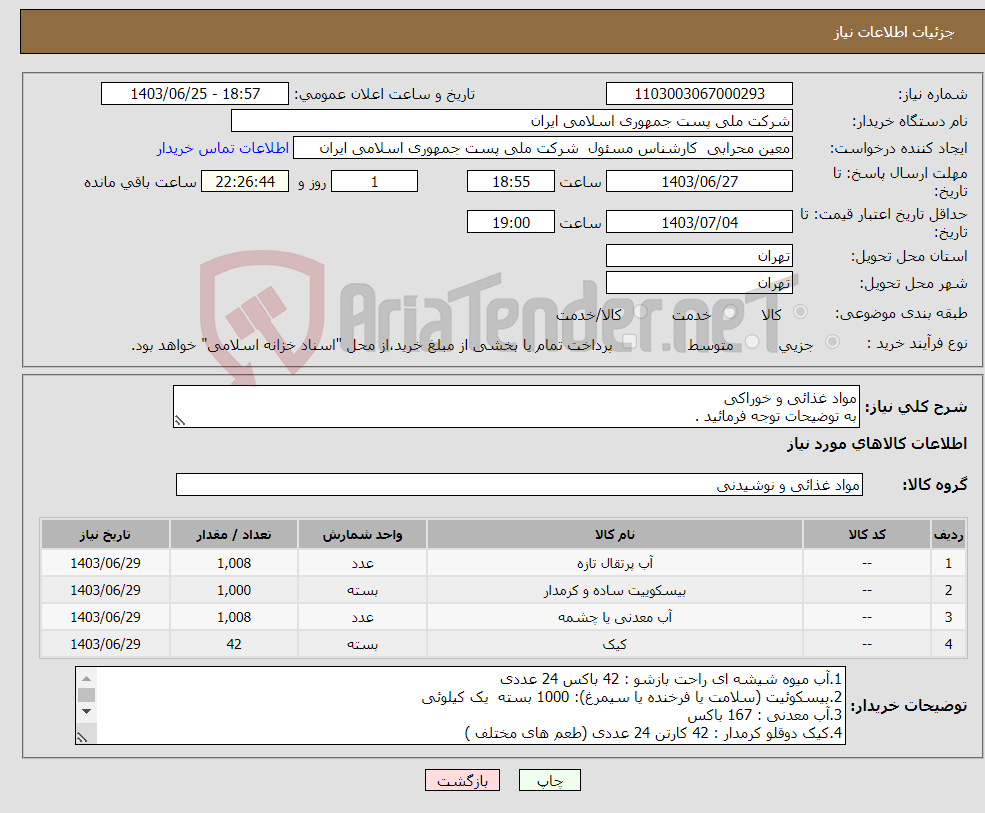Click the general description text area
Screen dimensions: 985x813
516,406
